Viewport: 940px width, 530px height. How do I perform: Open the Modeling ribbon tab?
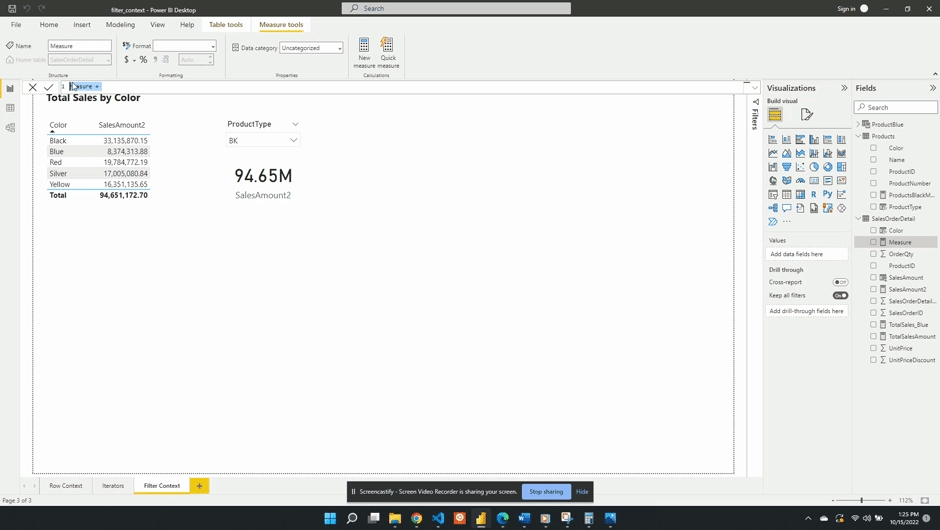pos(120,24)
